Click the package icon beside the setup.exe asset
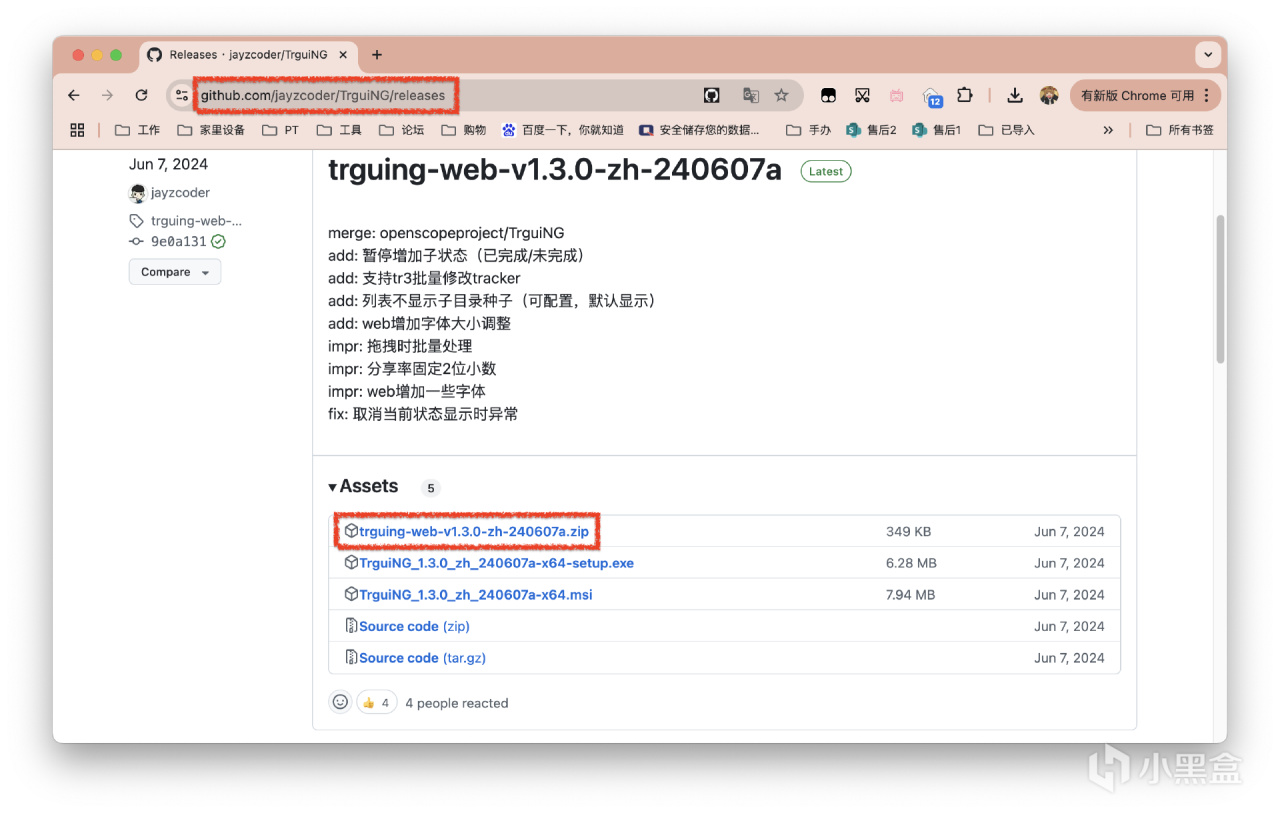Viewport: 1280px width, 813px height. click(x=351, y=563)
